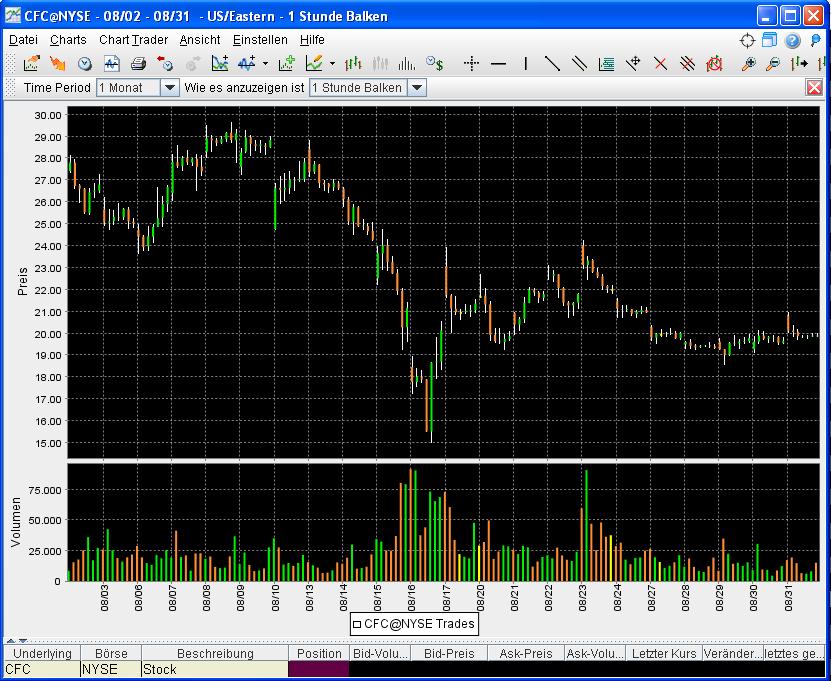Select the NYSE exchange cell
The image size is (831, 681).
111,669
